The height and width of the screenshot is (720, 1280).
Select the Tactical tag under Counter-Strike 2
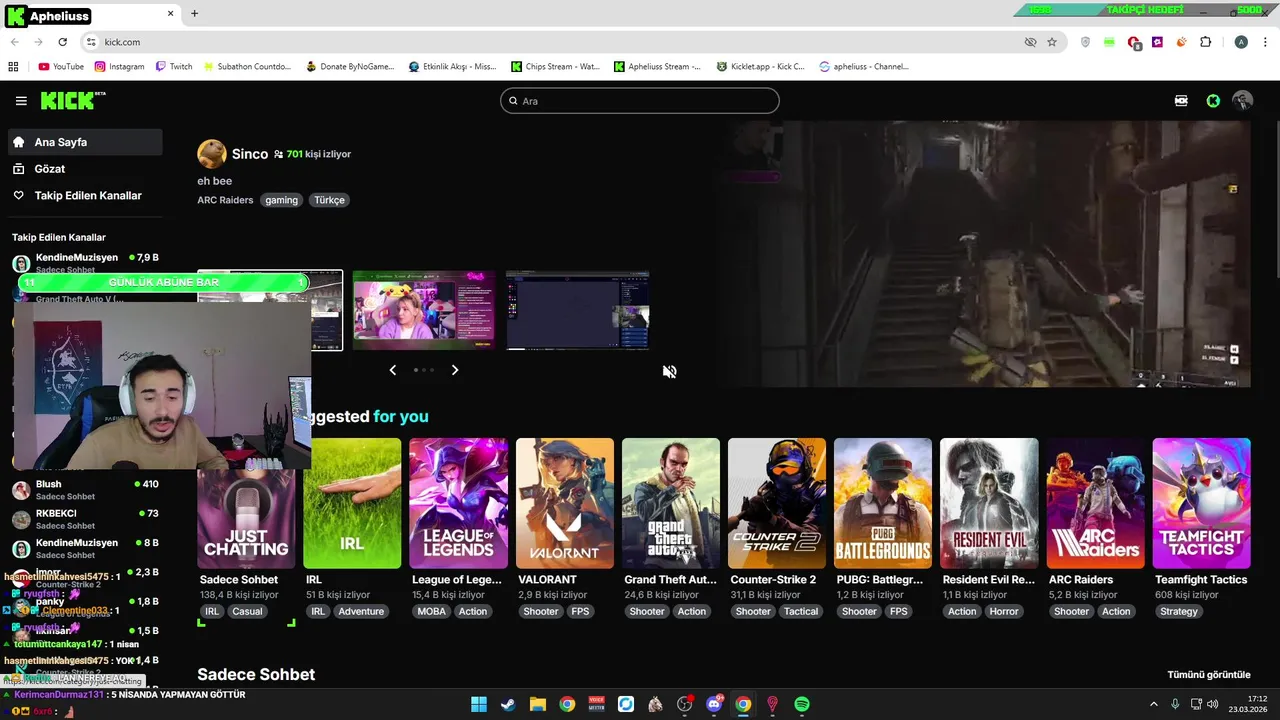801,612
